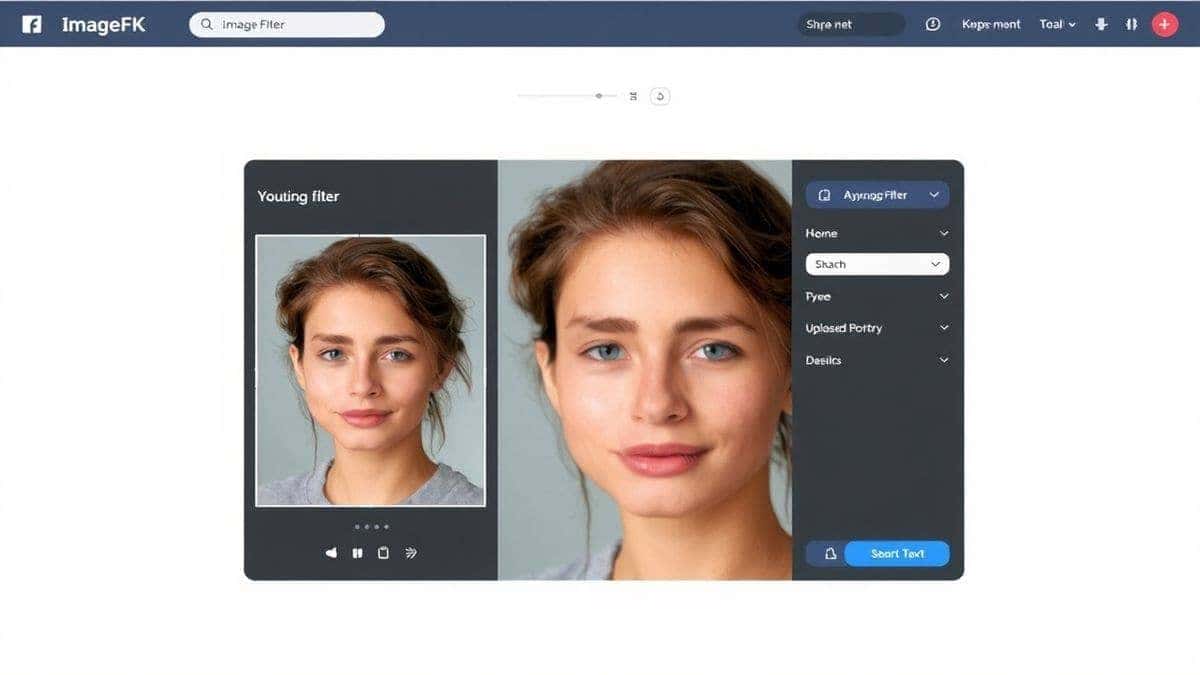Open the clock history icon in header
This screenshot has width=1200, height=675.
933,24
